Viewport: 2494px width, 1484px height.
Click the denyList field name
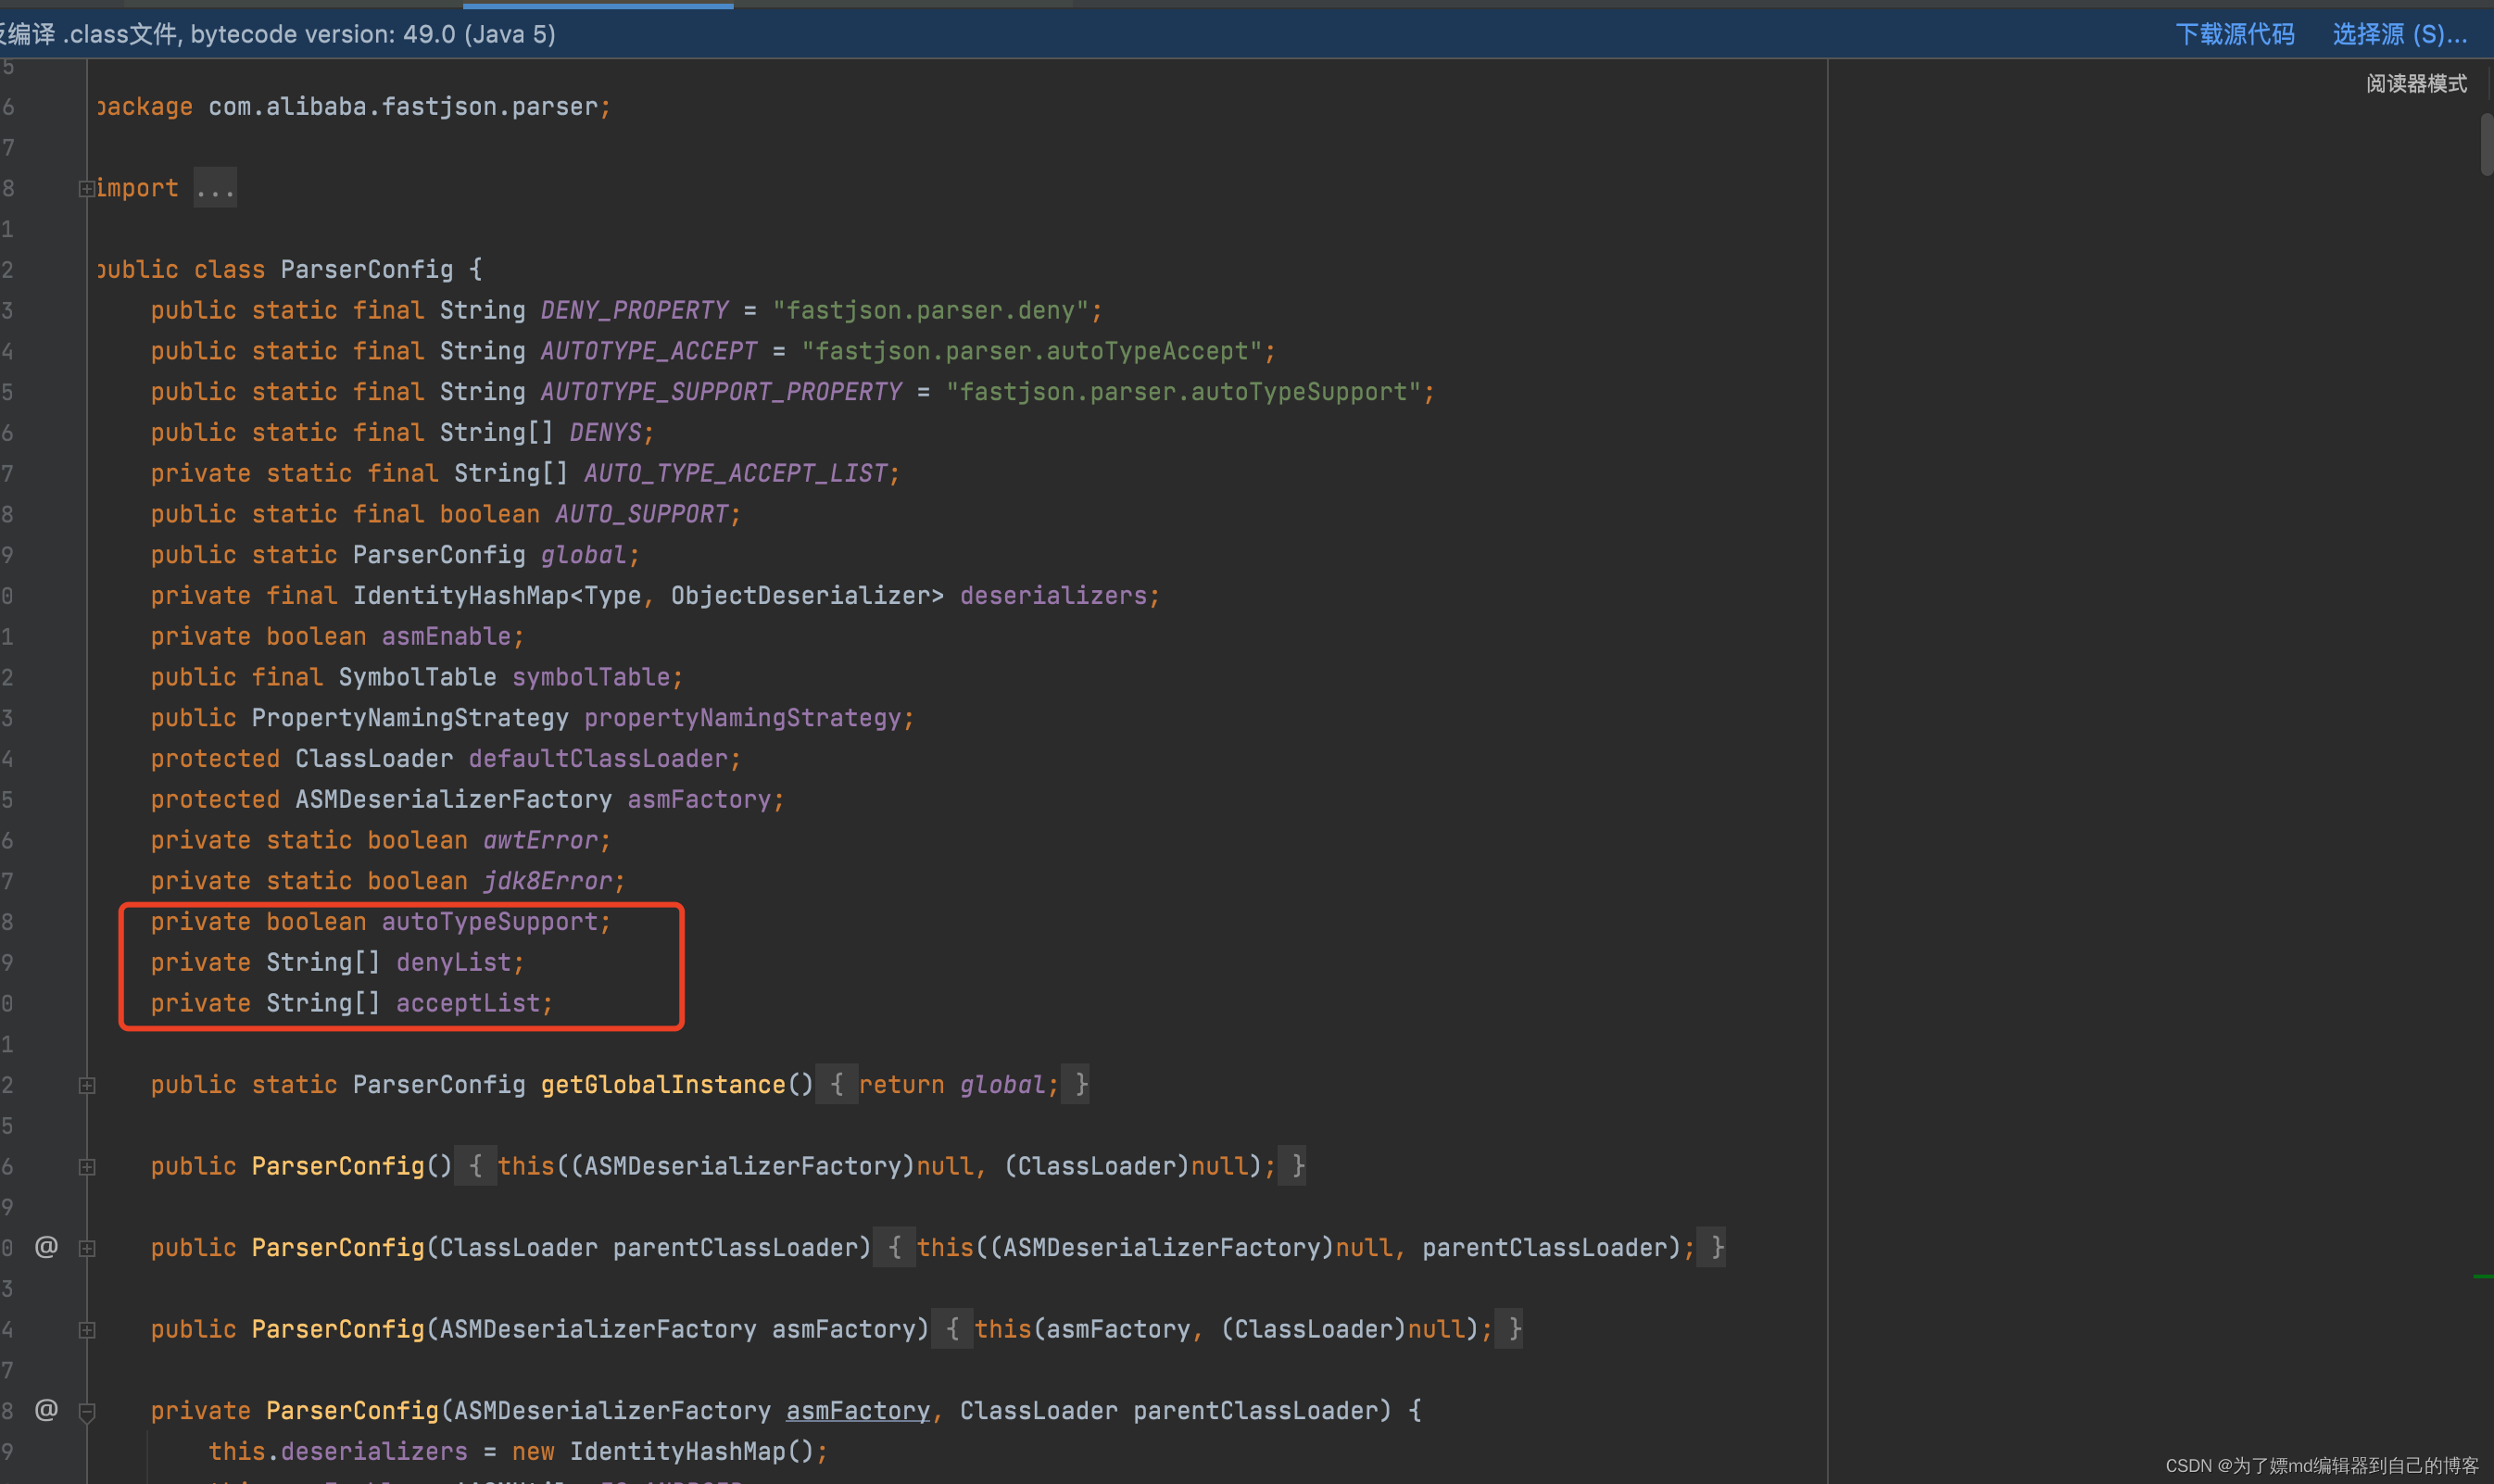(x=453, y=963)
